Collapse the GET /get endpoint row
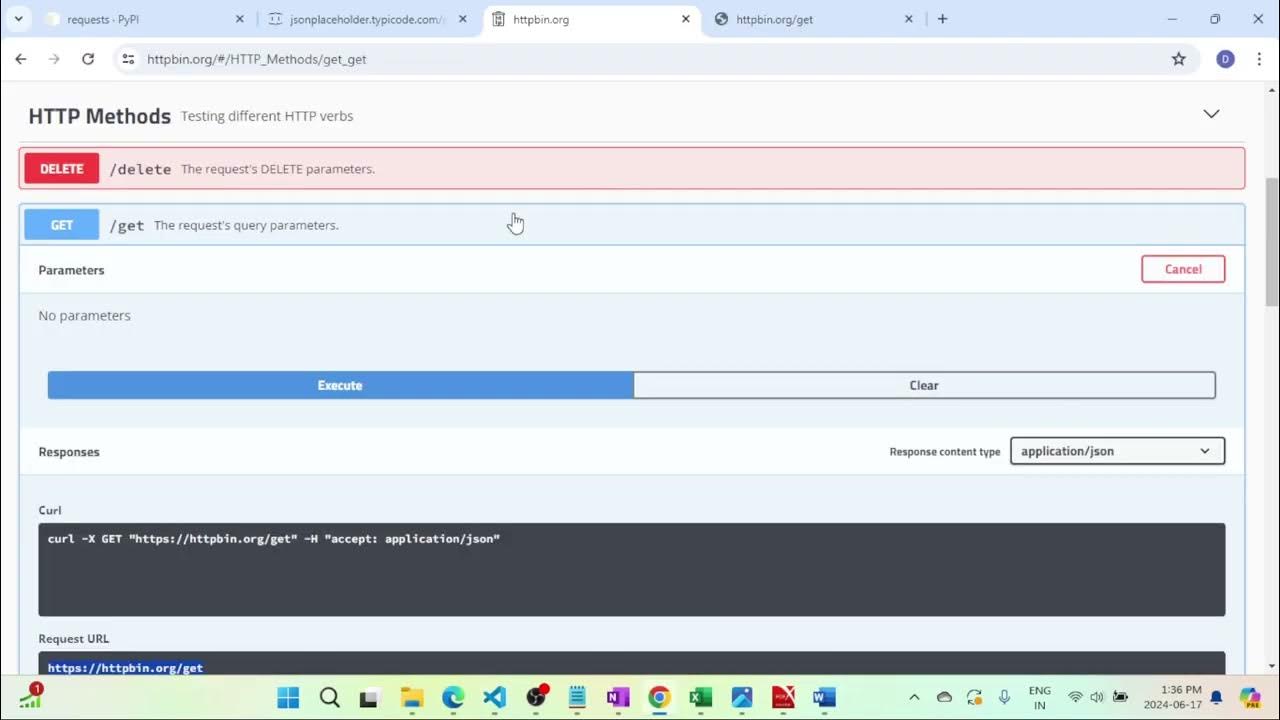Image resolution: width=1280 pixels, height=720 pixels. tap(632, 225)
